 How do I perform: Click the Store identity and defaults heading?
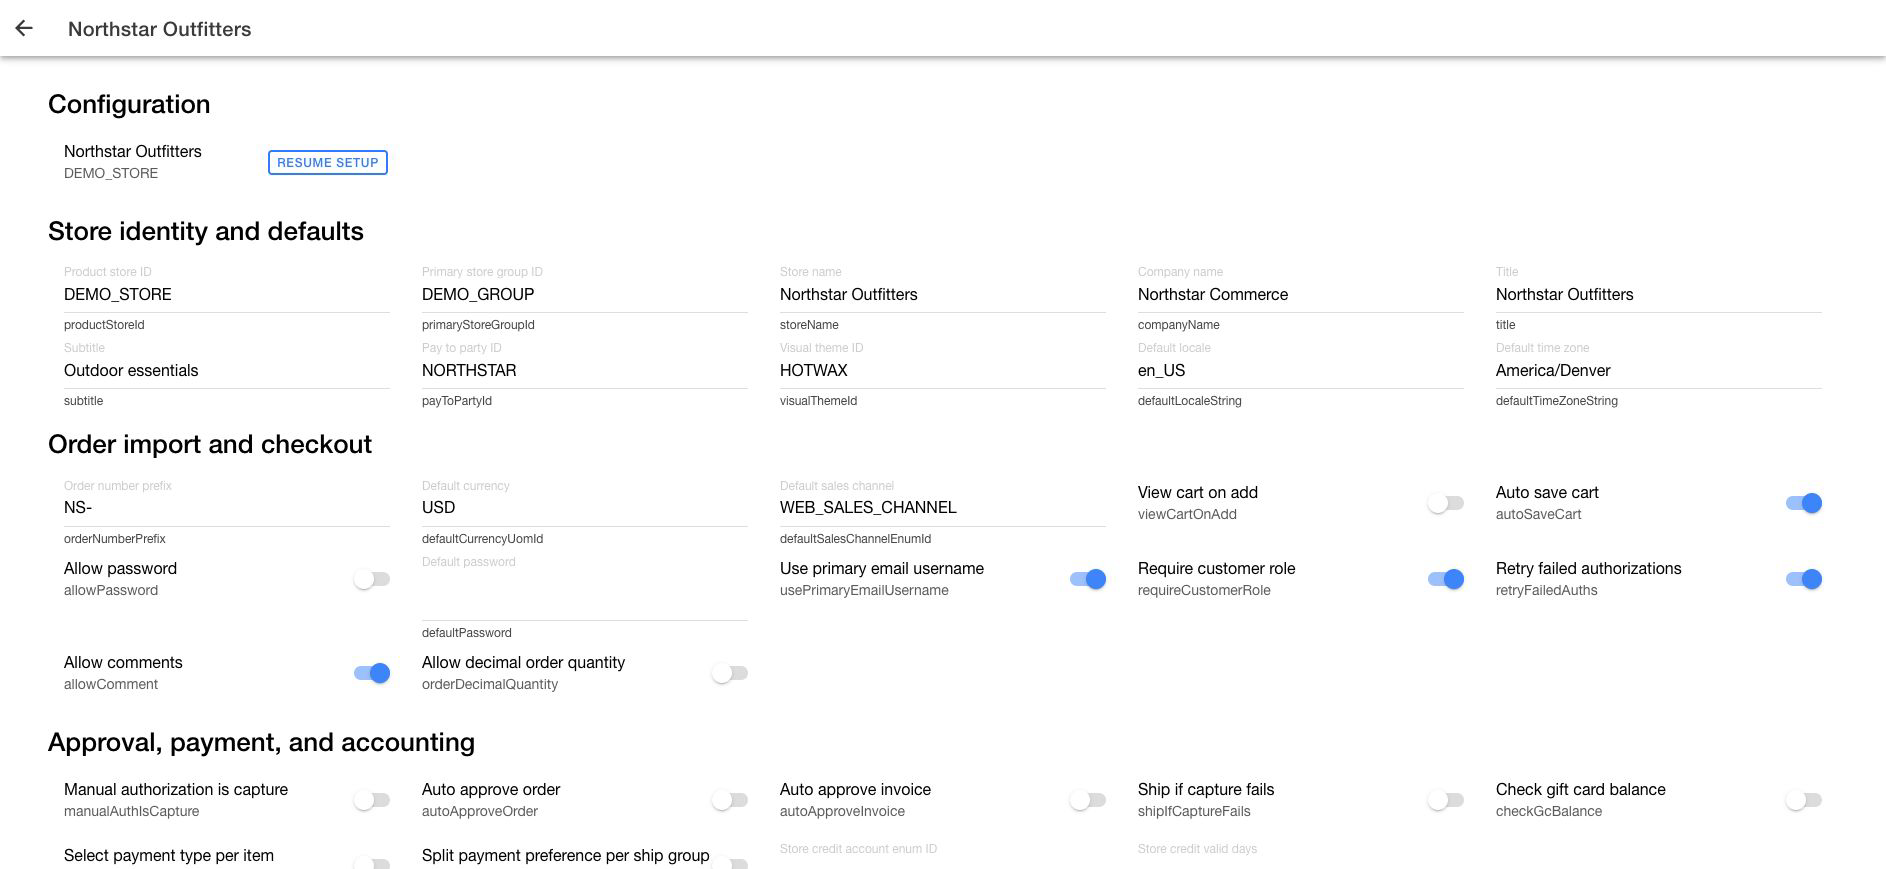[x=206, y=231]
